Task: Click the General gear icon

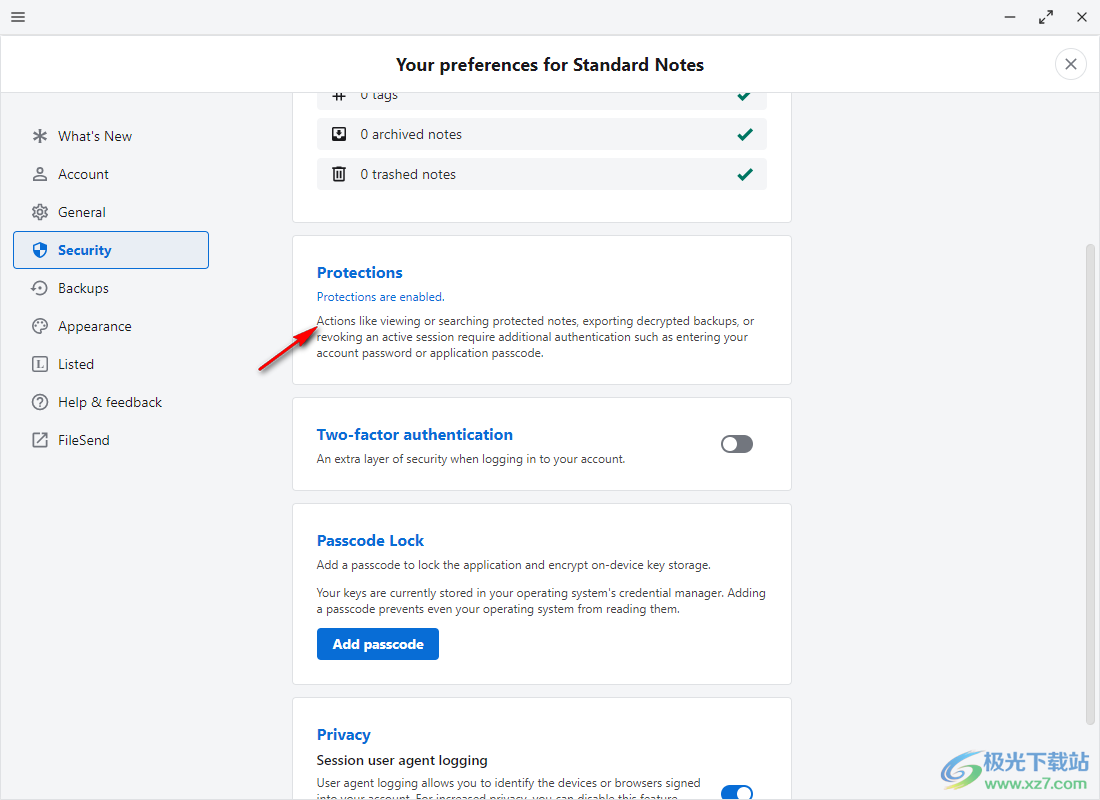Action: (40, 212)
